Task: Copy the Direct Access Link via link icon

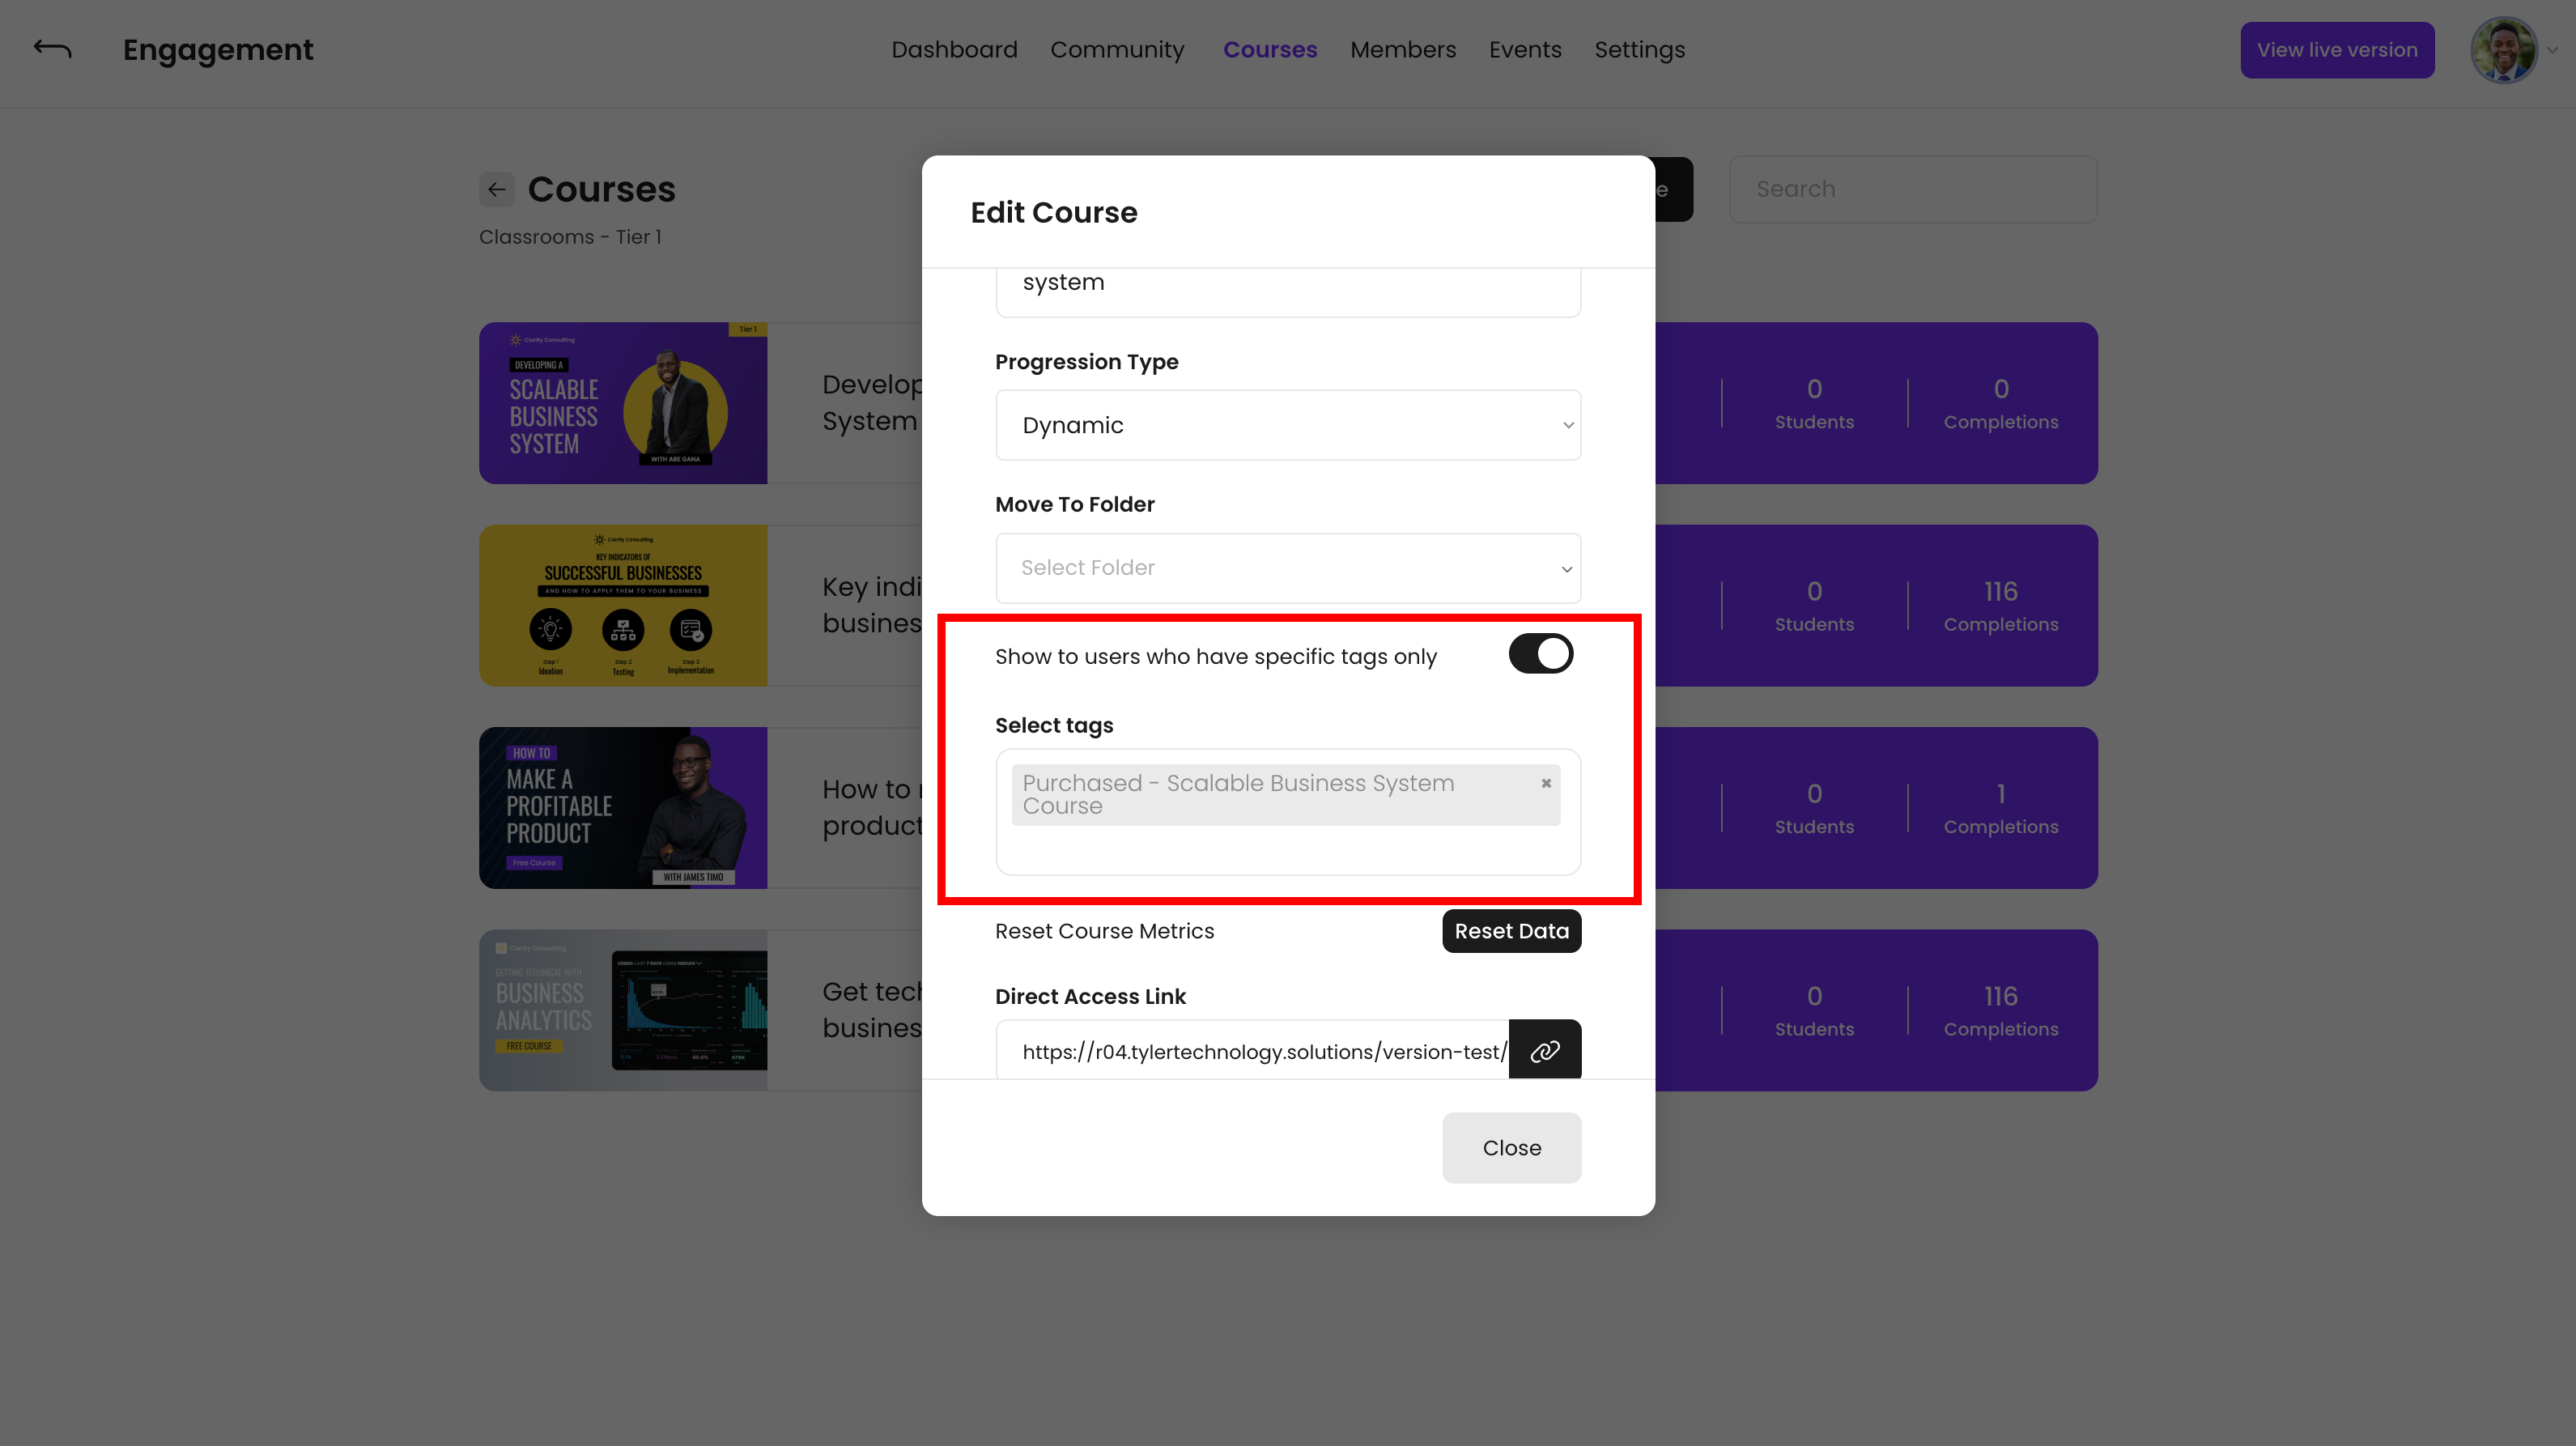Action: click(x=1544, y=1050)
